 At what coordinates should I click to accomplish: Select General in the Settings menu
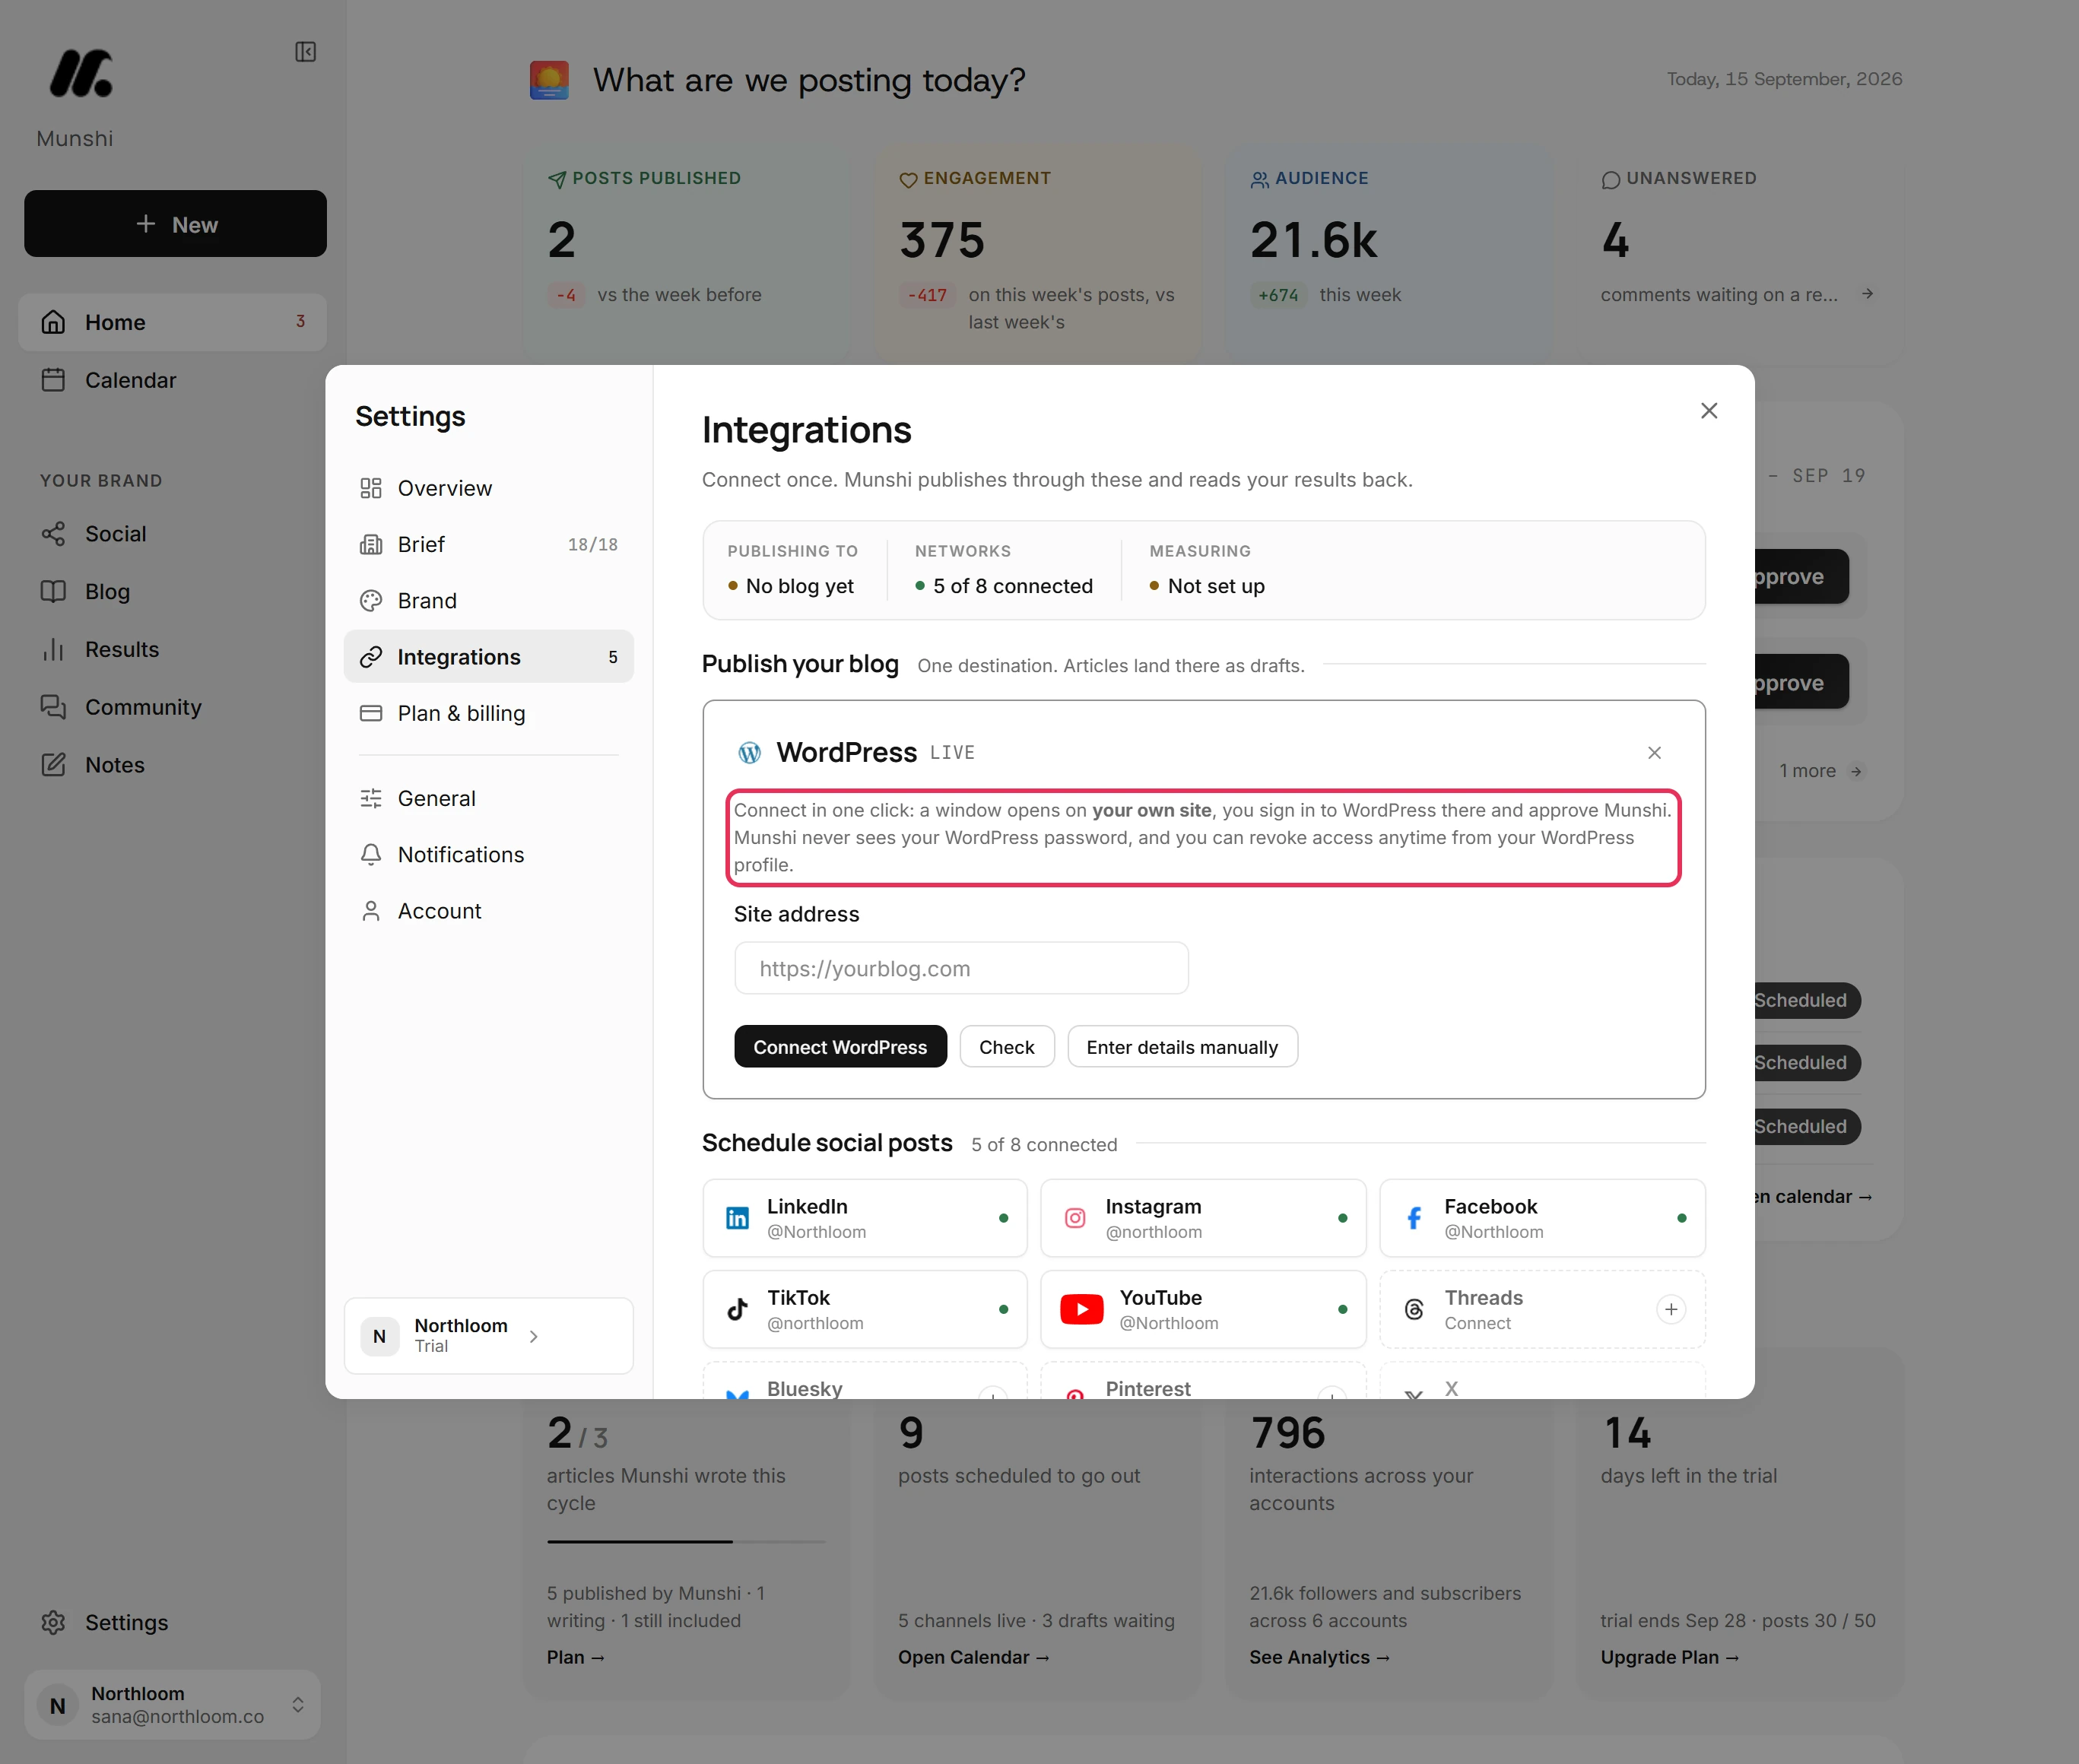click(x=488, y=798)
